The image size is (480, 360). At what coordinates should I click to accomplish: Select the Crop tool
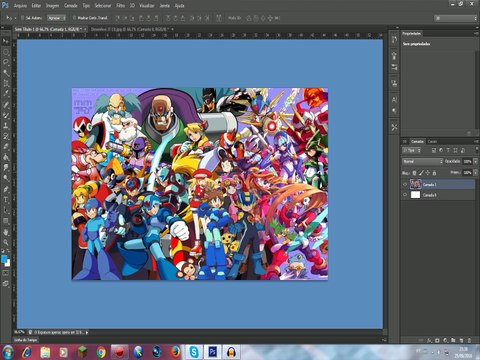click(6, 83)
